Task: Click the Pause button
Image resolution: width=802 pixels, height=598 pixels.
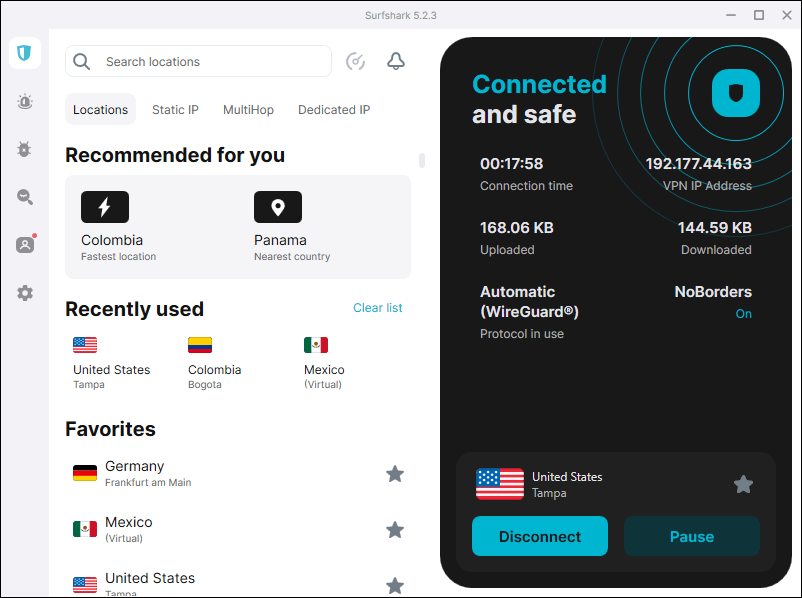Action: point(692,536)
